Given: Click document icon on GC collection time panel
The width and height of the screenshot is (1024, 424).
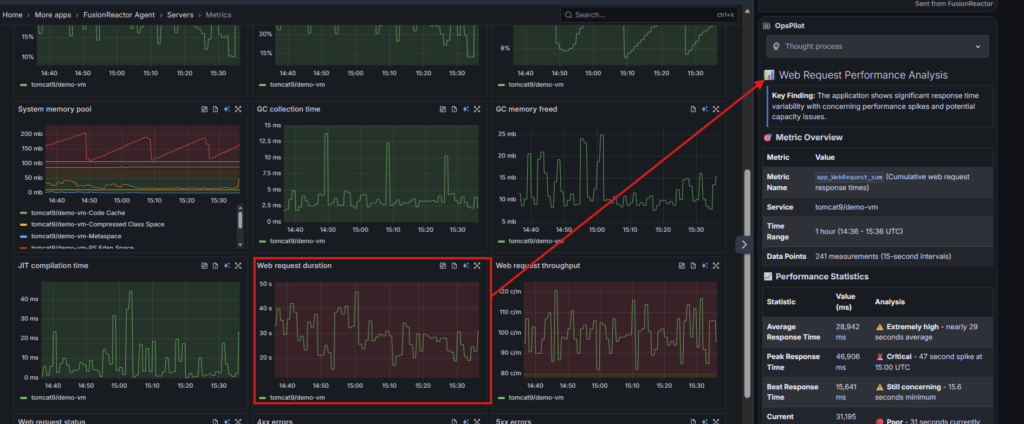Looking at the screenshot, I should tap(454, 109).
